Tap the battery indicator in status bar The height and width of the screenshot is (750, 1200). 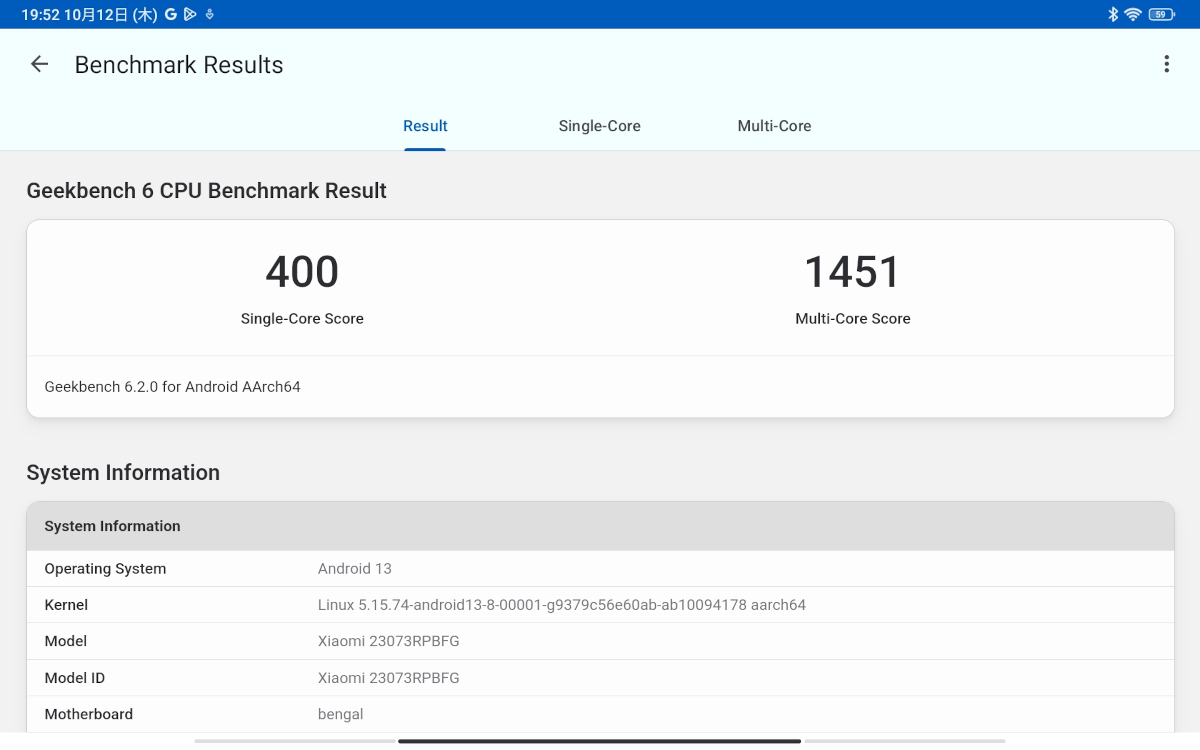click(1162, 14)
